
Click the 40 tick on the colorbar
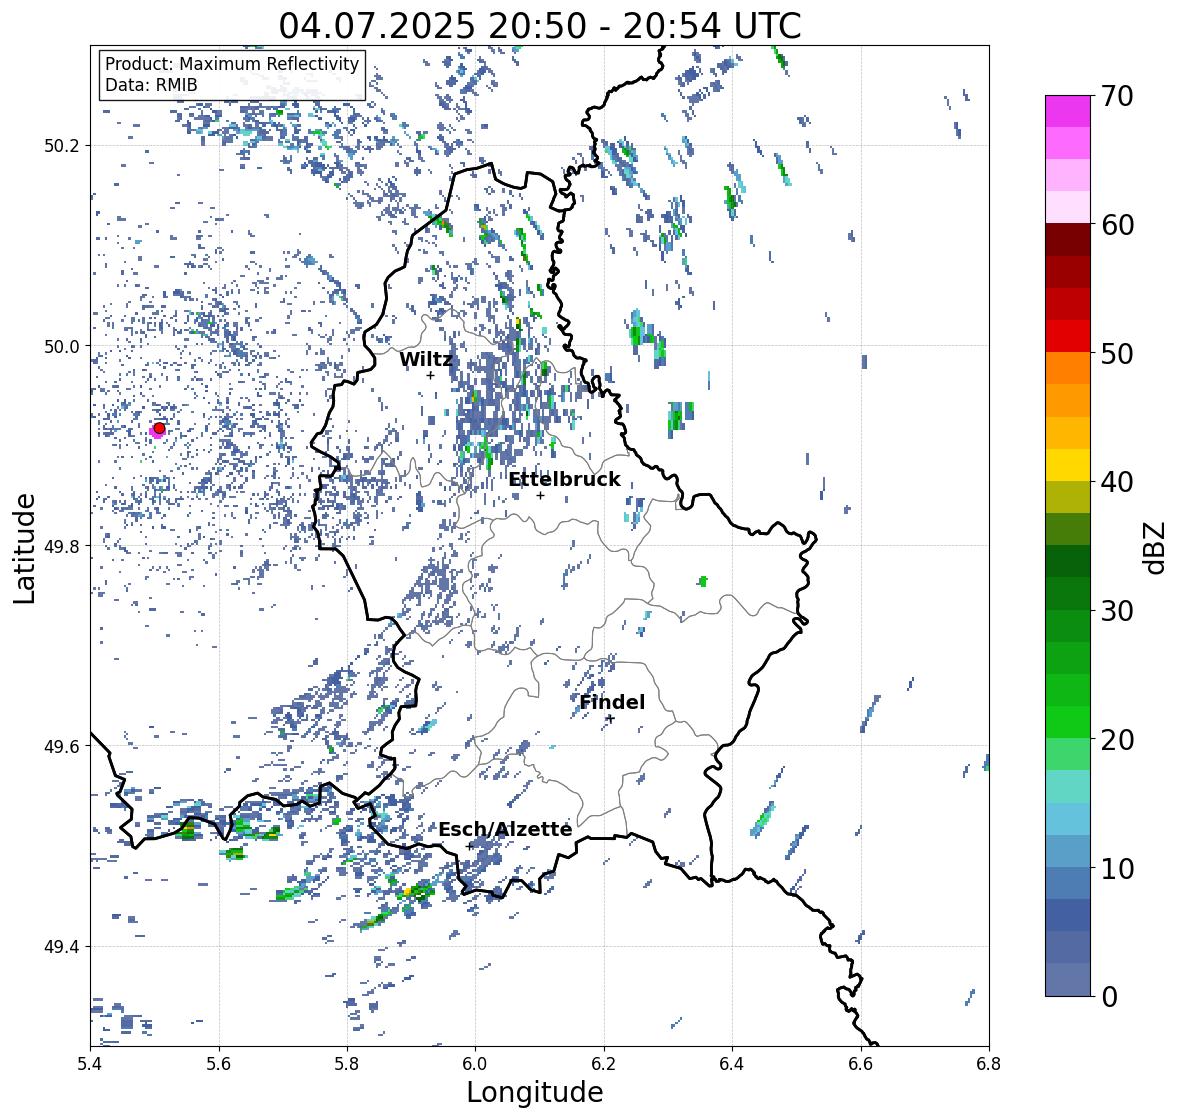click(1117, 483)
